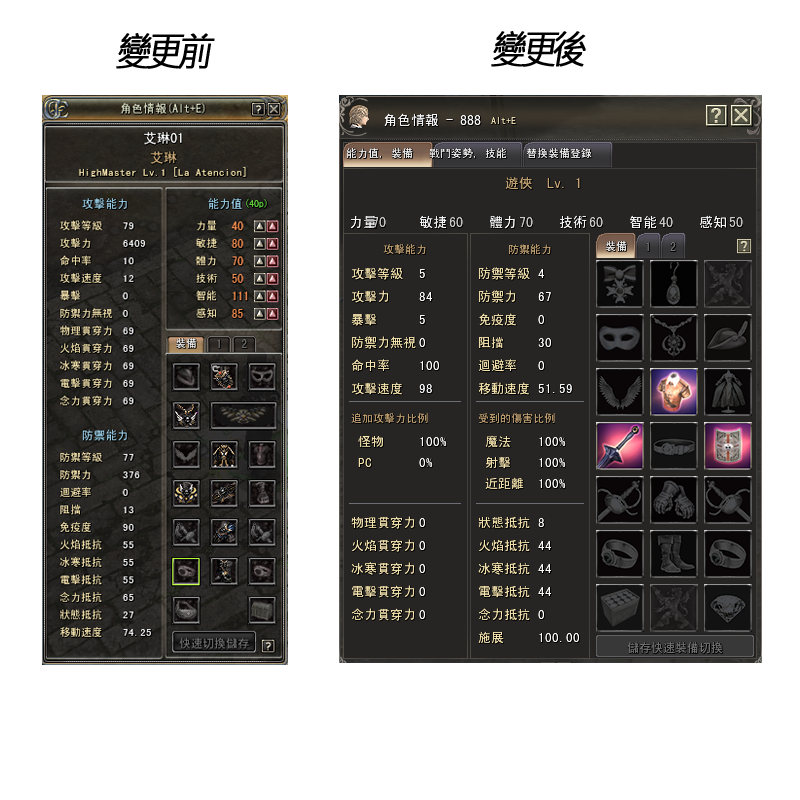Click the 快速切換儲存 button in old panel
Viewport: 800px width, 800px height.
(214, 643)
